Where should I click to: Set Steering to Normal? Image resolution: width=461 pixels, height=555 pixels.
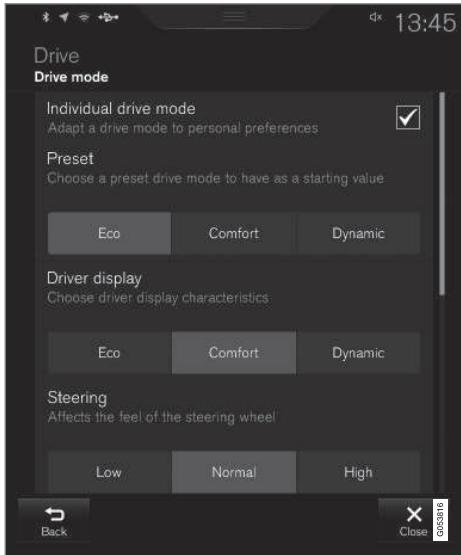[x=234, y=472]
